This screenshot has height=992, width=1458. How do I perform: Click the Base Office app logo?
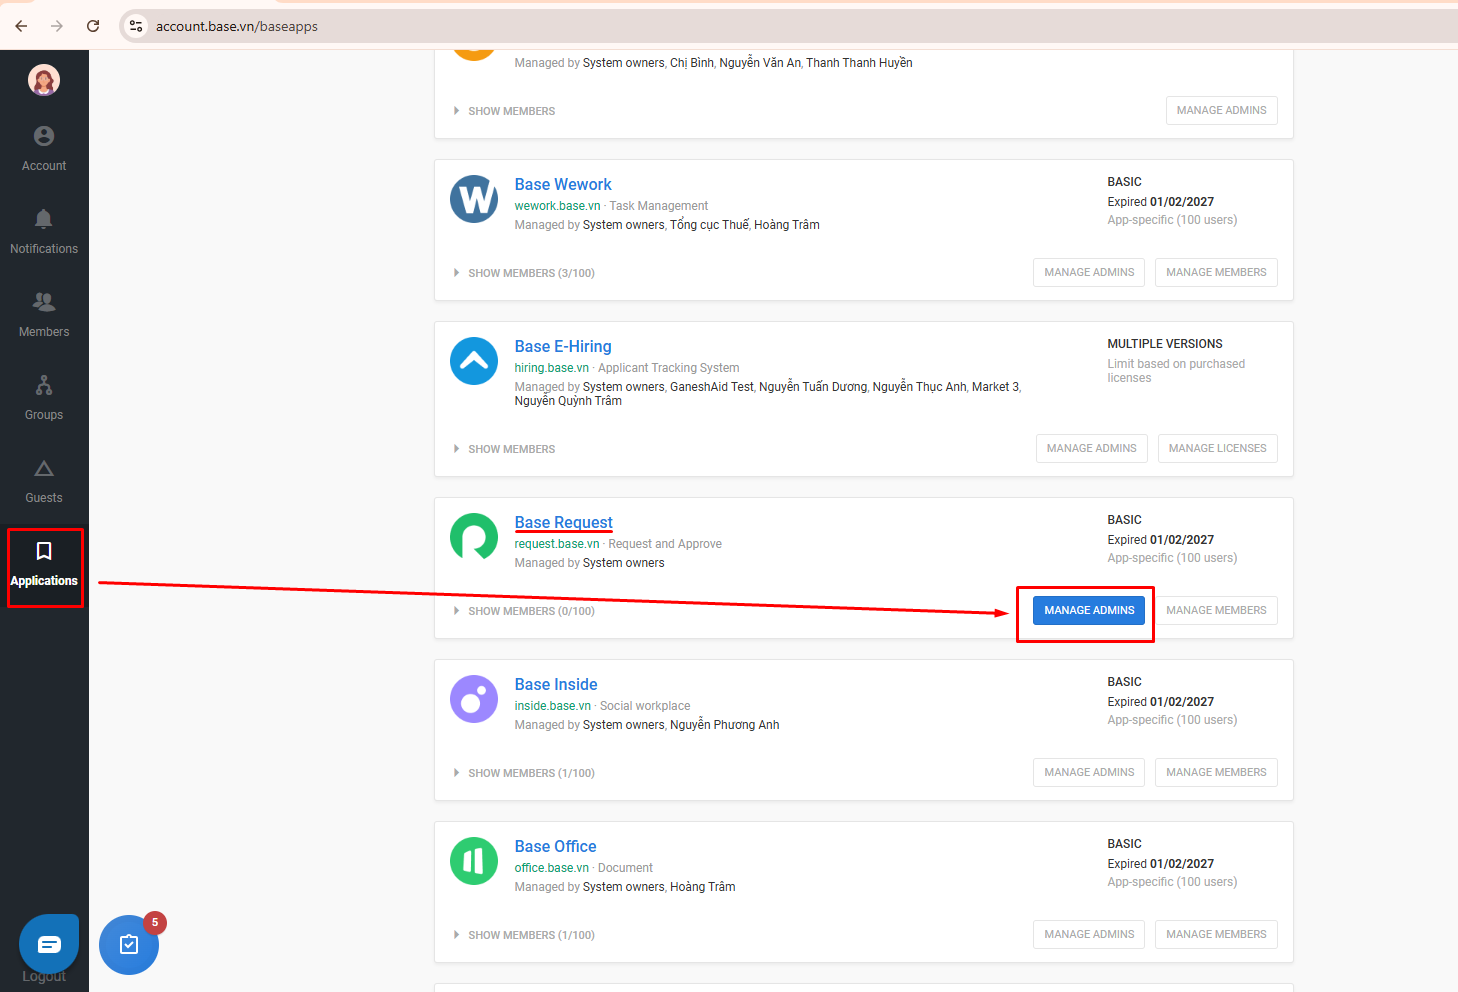coord(474,861)
